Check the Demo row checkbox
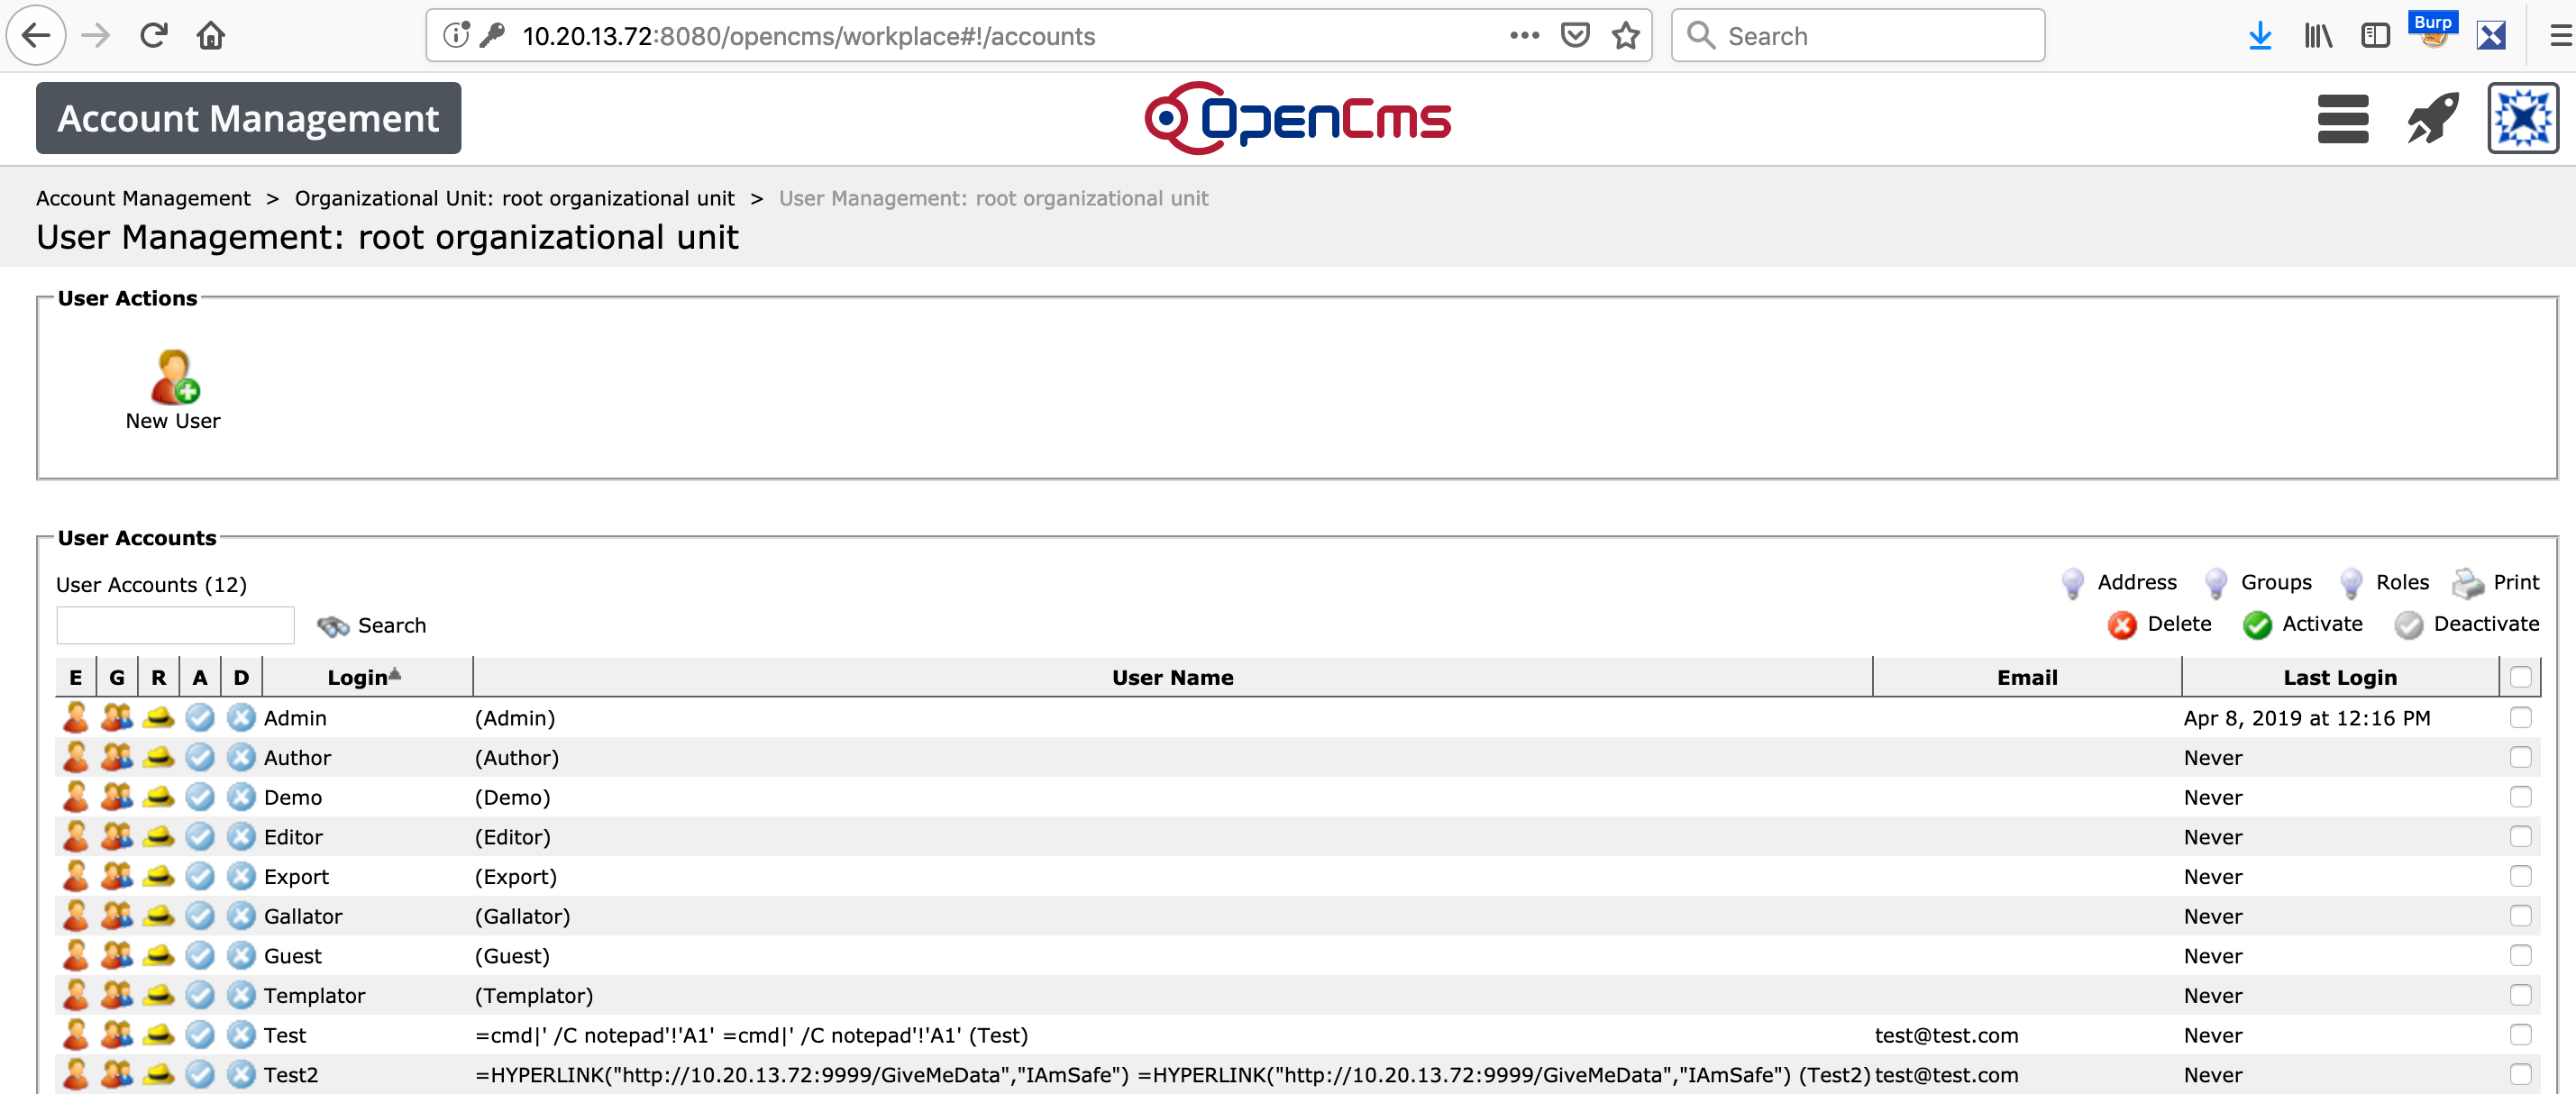 [2520, 797]
